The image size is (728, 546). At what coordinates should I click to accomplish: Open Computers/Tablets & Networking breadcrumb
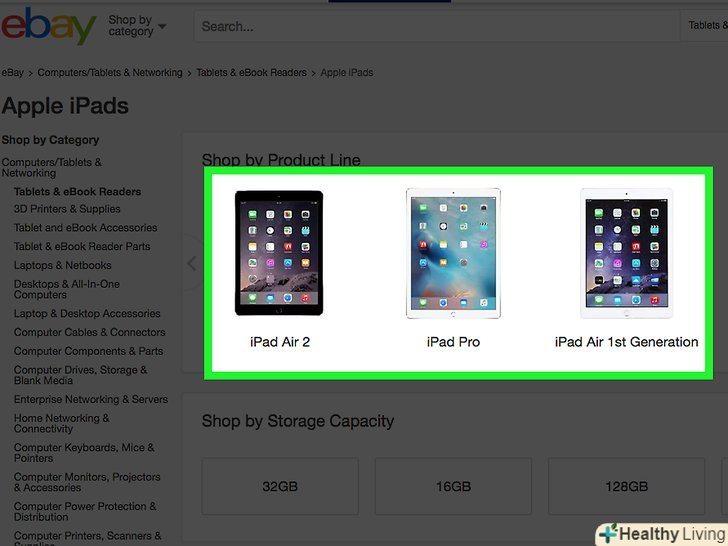pyautogui.click(x=110, y=73)
